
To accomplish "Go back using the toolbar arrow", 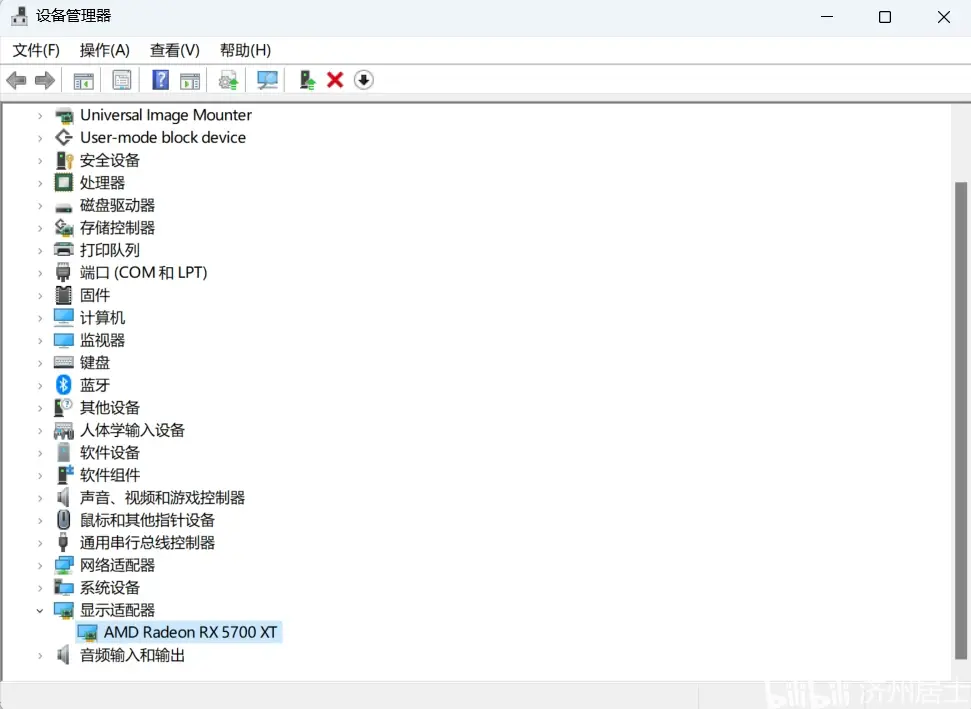I will tap(16, 80).
